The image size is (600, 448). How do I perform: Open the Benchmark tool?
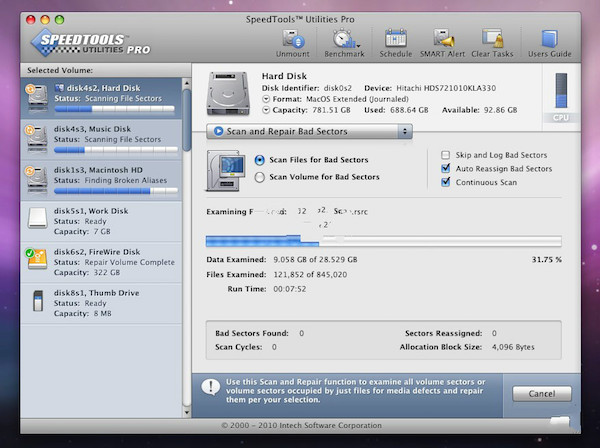click(x=347, y=40)
